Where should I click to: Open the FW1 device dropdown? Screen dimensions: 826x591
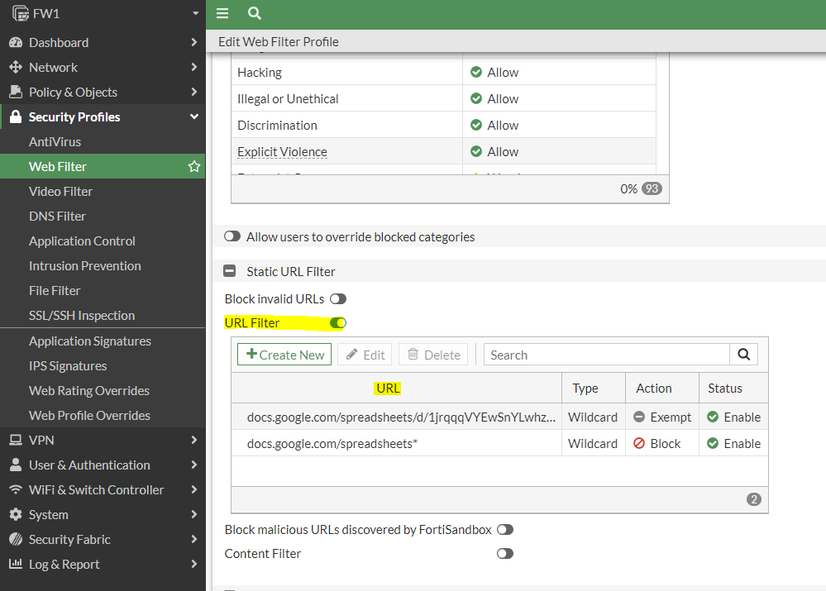pyautogui.click(x=196, y=13)
